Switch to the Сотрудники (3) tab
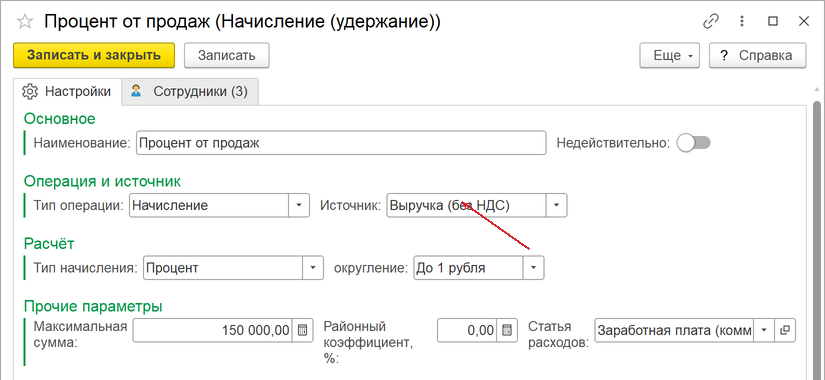The height and width of the screenshot is (380, 825). 189,92
